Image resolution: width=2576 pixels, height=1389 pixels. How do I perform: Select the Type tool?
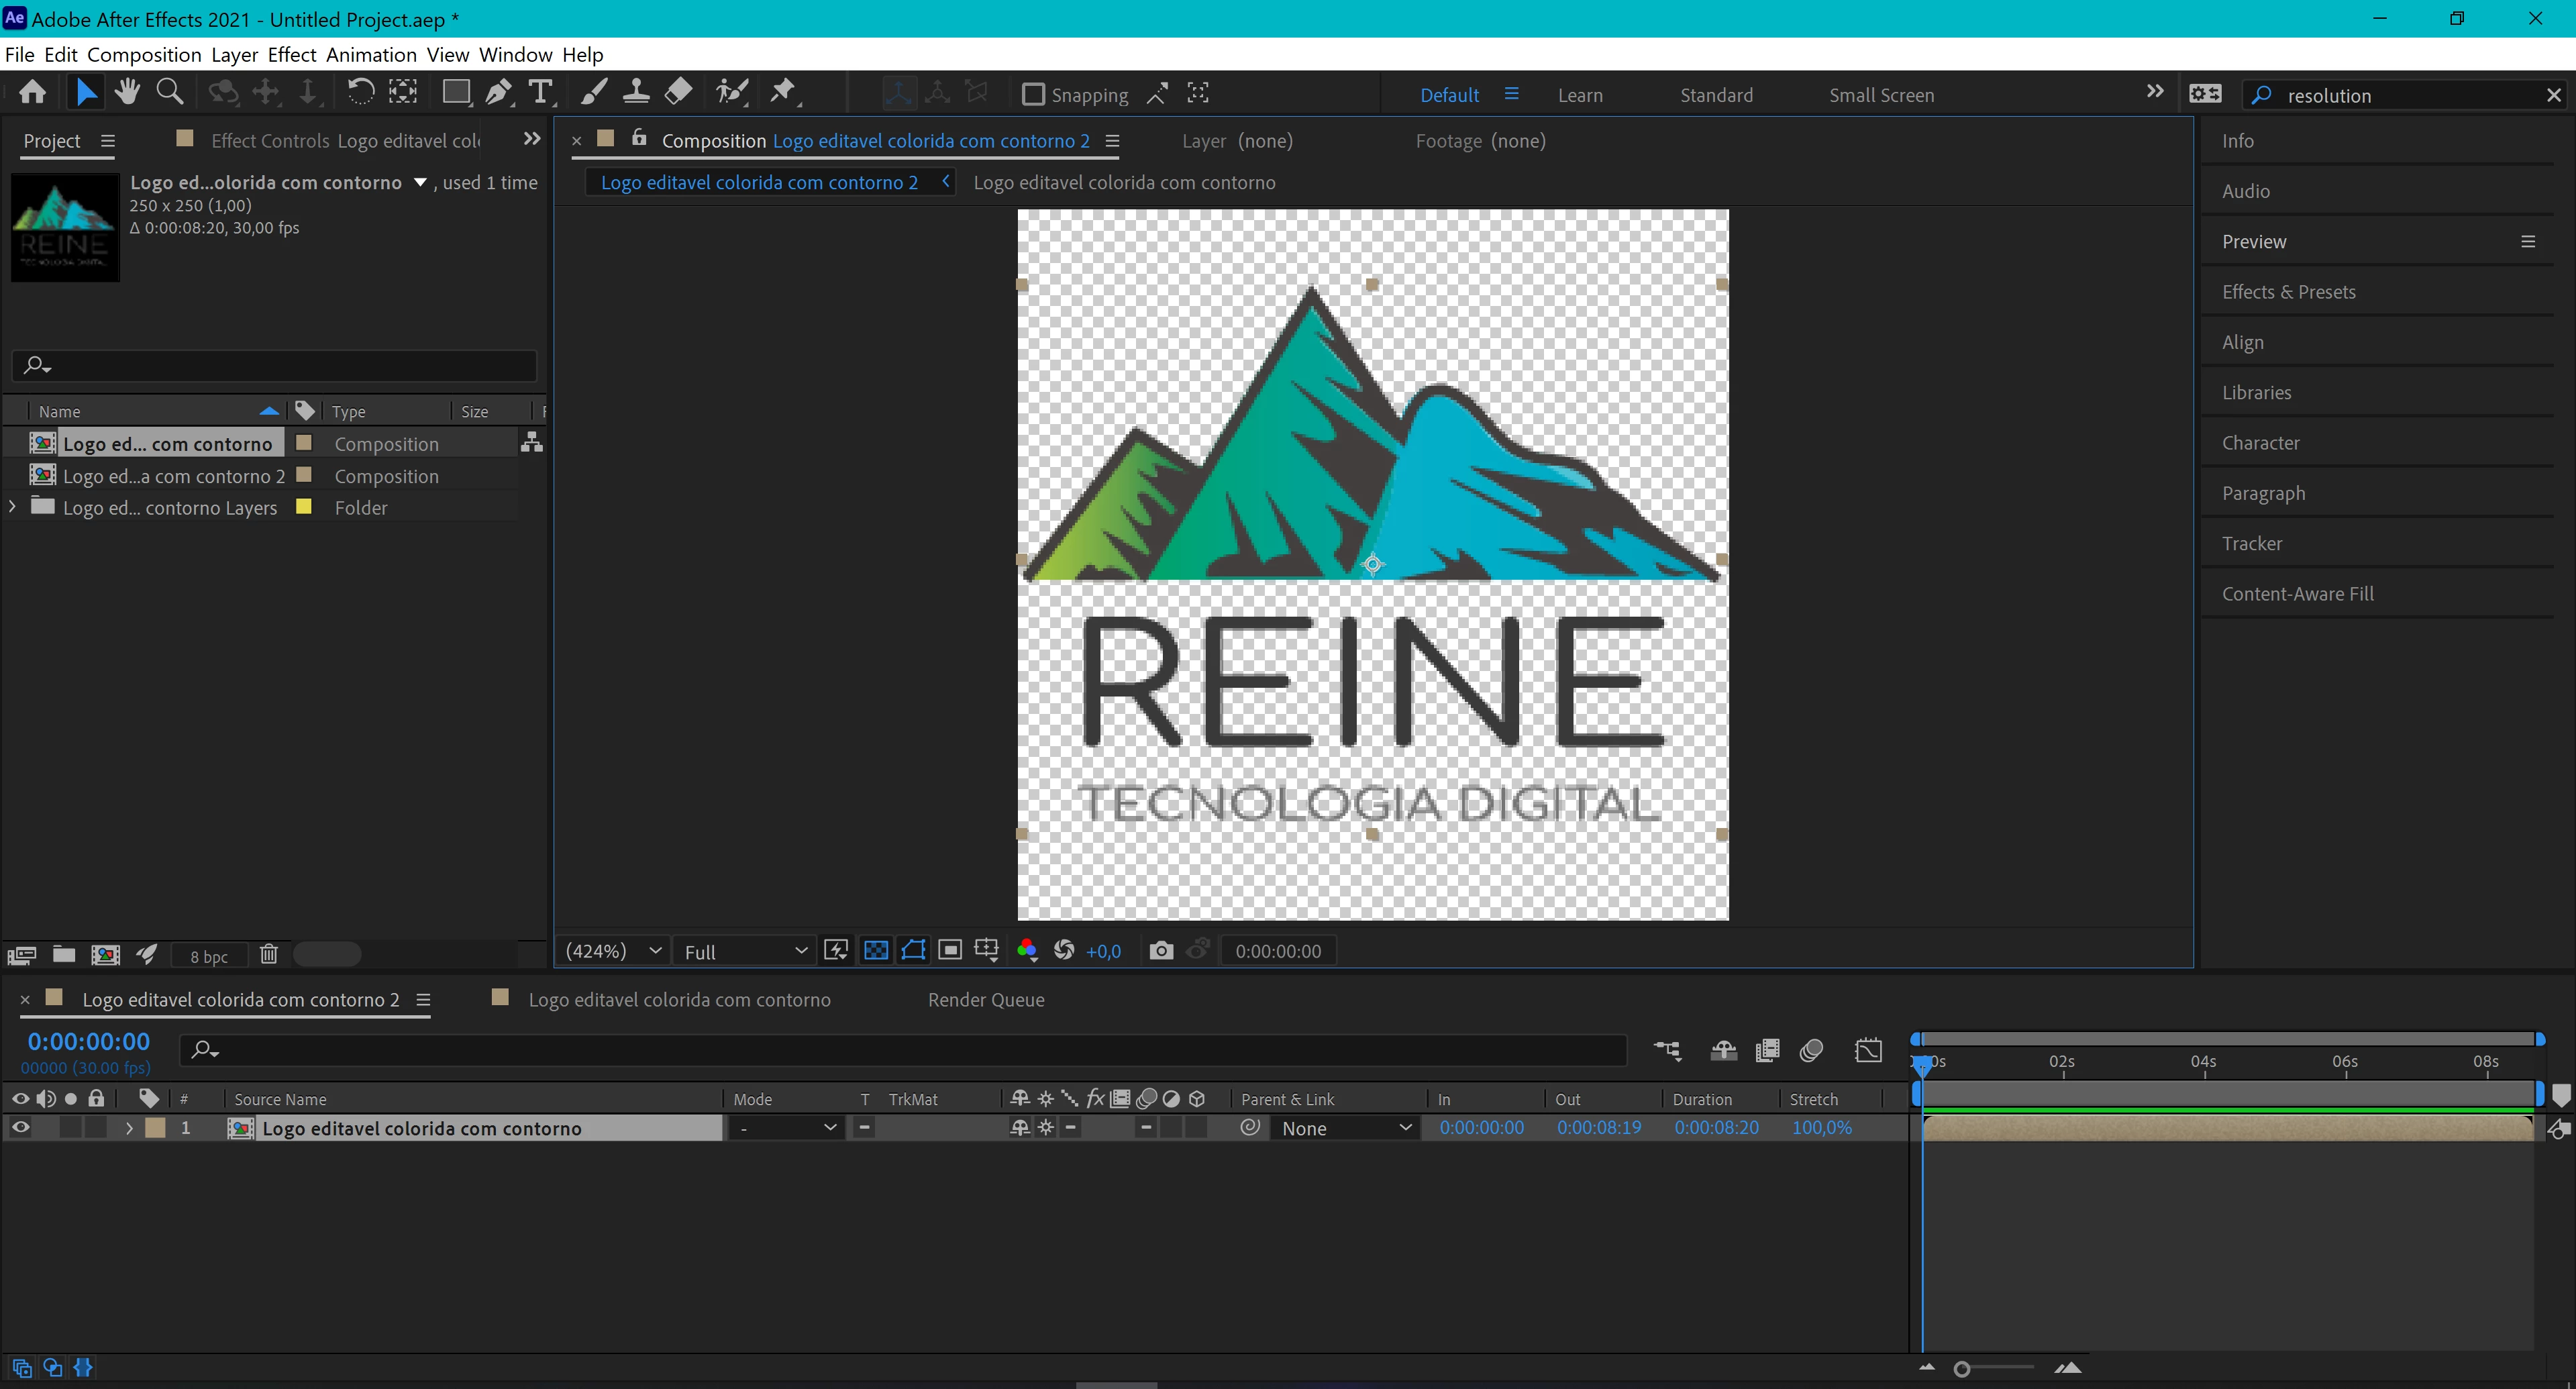pyautogui.click(x=540, y=93)
